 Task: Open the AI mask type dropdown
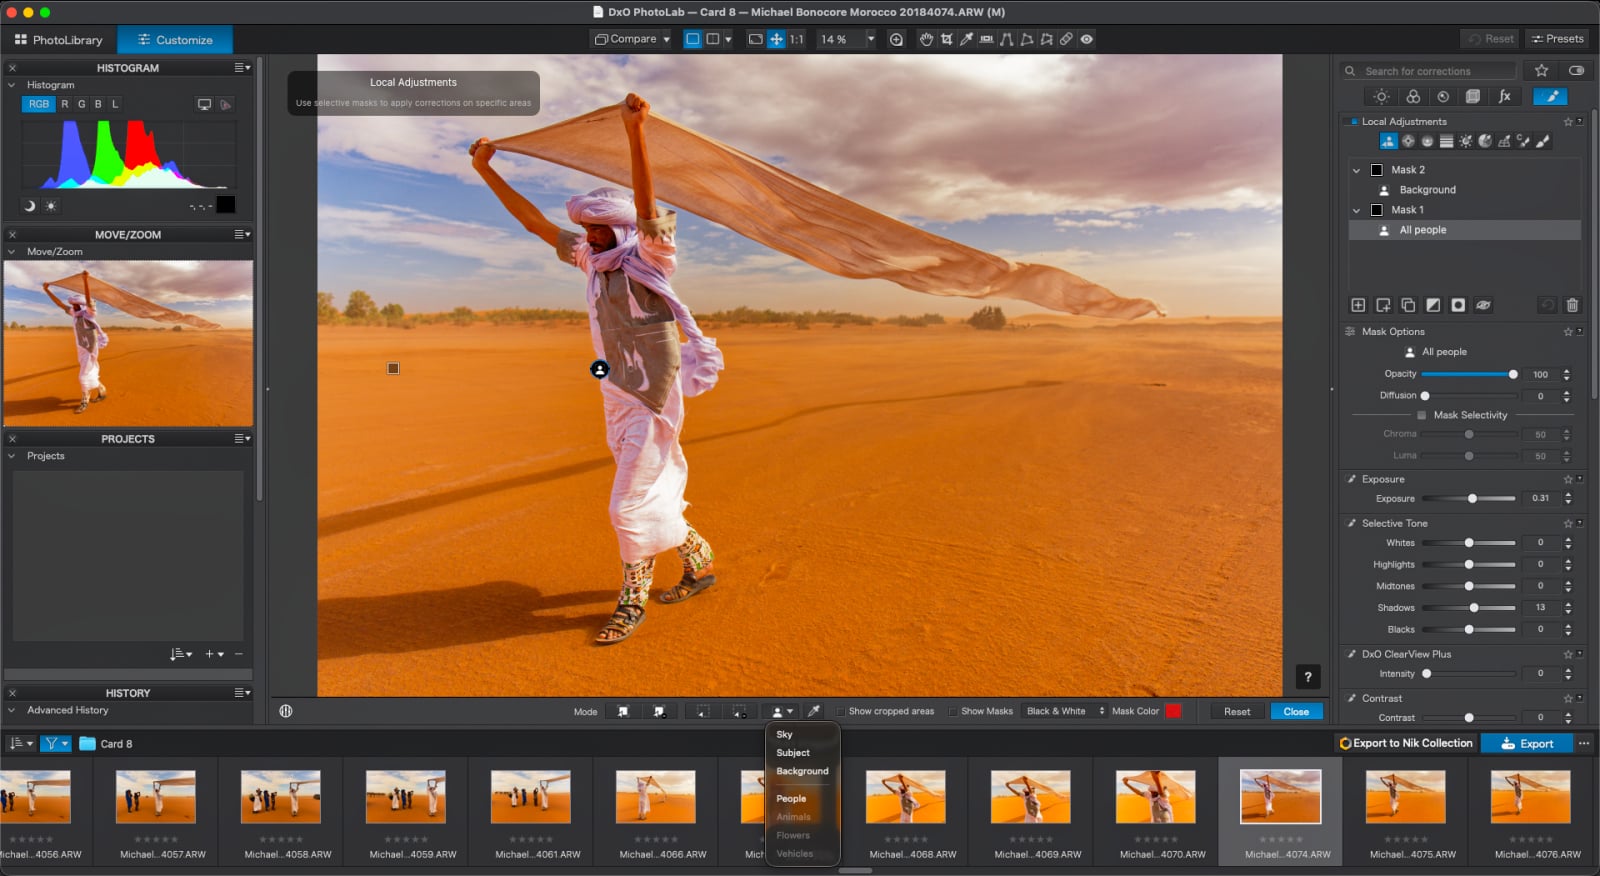[782, 711]
